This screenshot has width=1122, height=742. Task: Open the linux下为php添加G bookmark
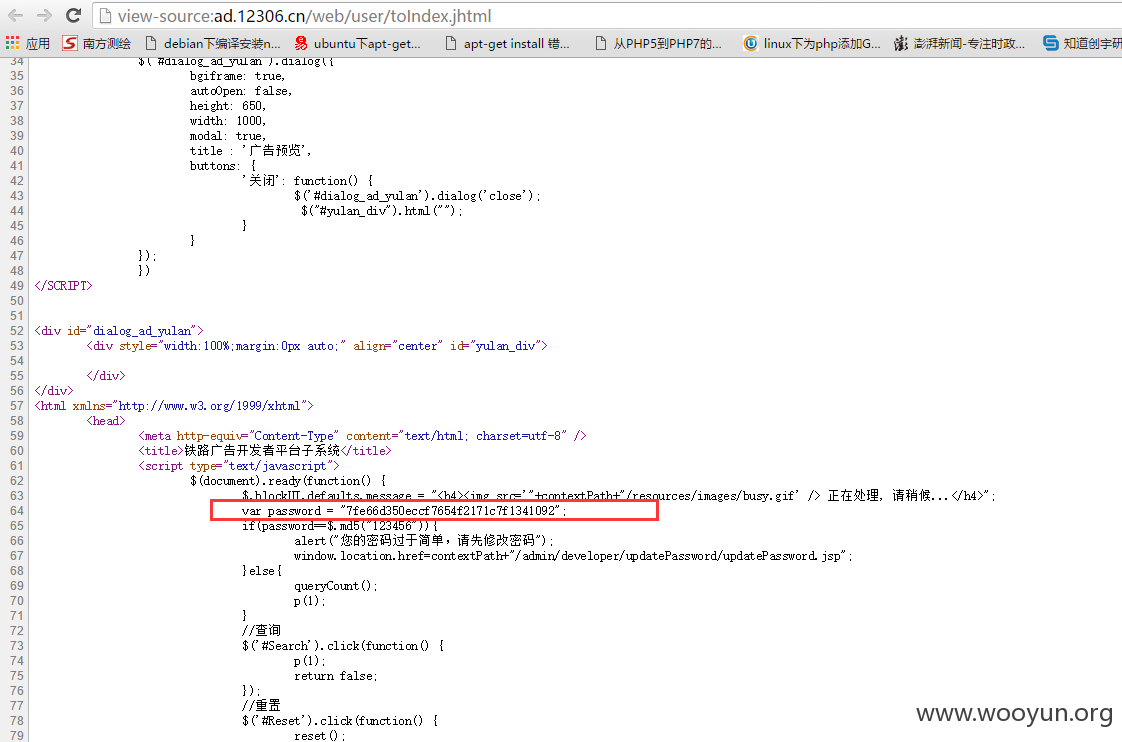click(812, 44)
